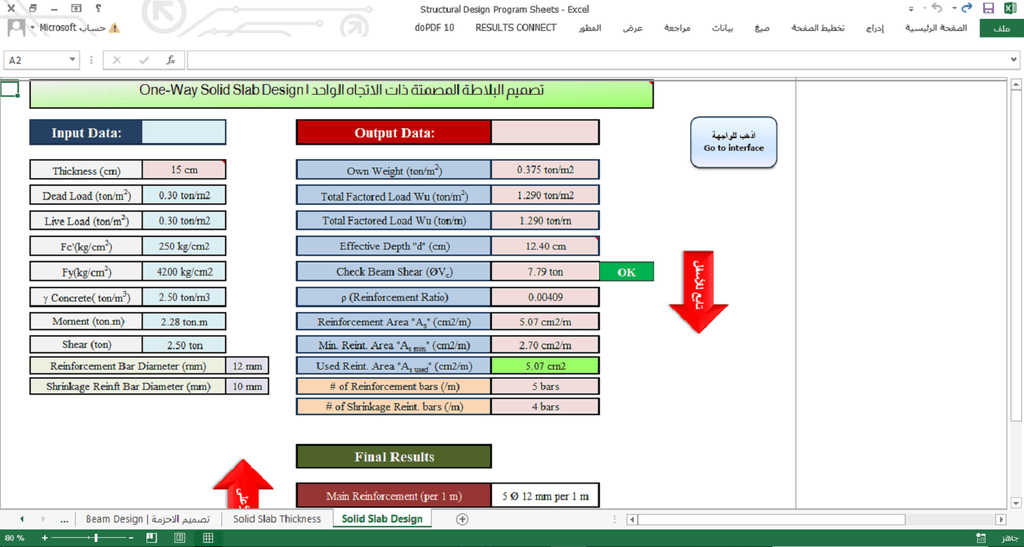Open the Ribbon Display Options icon
The width and height of the screenshot is (1024, 547).
pos(76,8)
